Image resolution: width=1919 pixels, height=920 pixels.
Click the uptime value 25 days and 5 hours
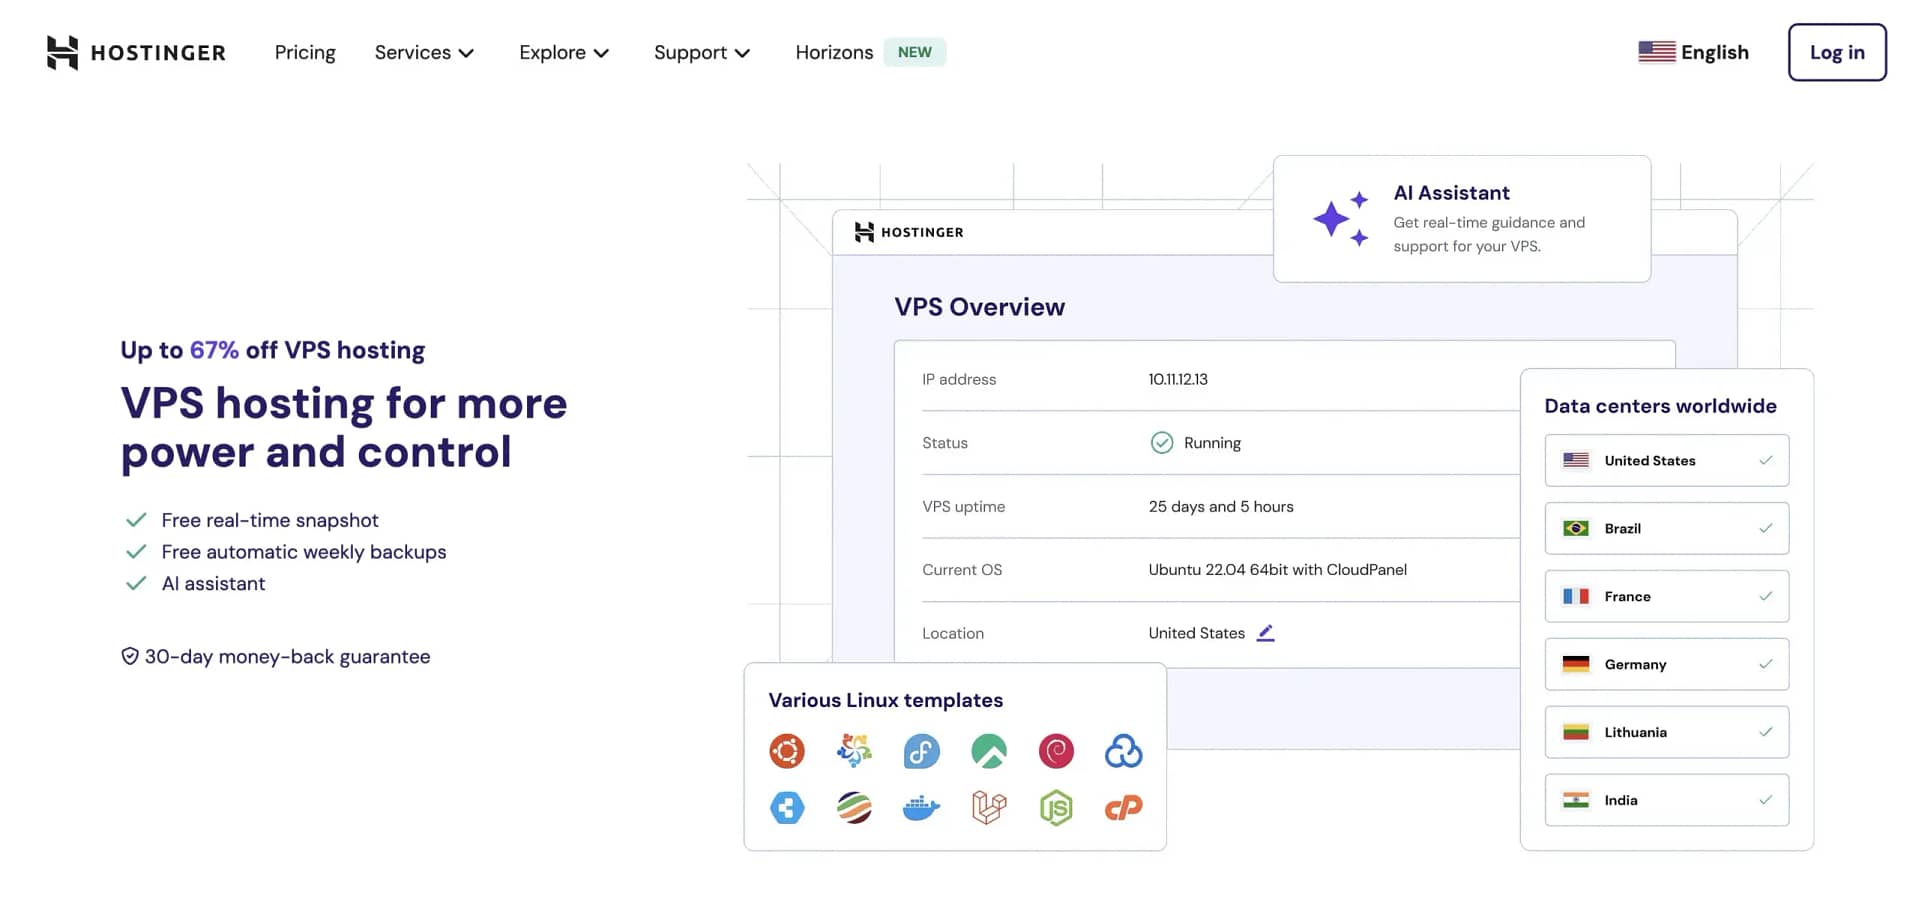click(1221, 507)
